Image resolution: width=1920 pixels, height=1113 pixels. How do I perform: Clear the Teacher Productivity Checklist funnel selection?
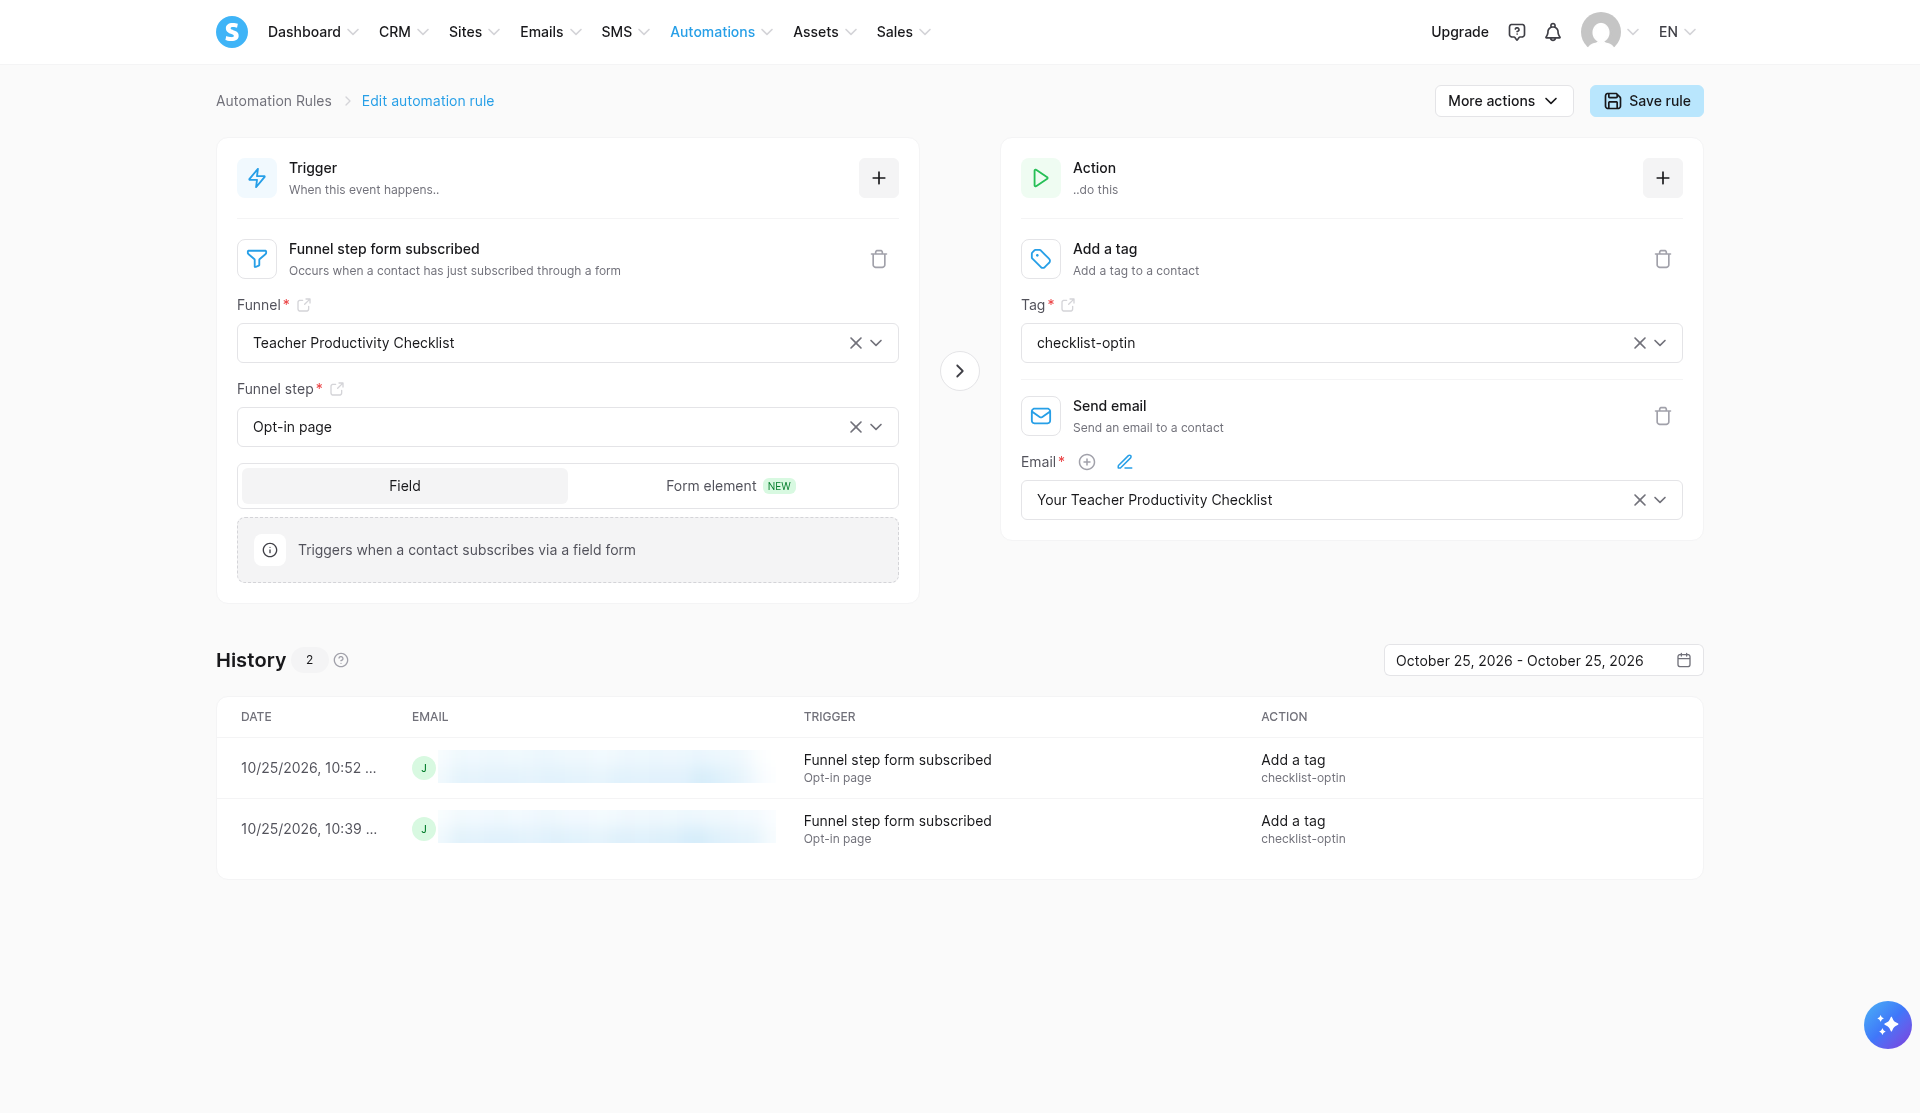856,343
